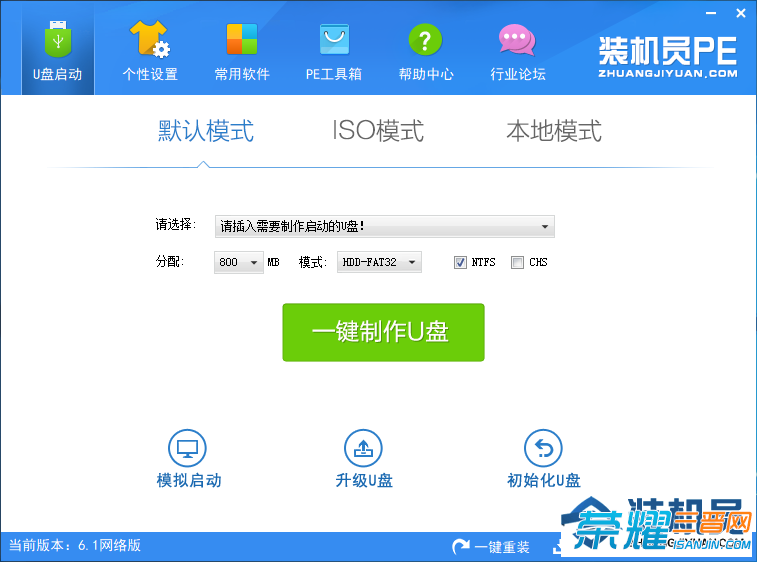Image resolution: width=757 pixels, height=562 pixels.
Task: Click the 升级U盘 upload icon
Action: click(363, 448)
